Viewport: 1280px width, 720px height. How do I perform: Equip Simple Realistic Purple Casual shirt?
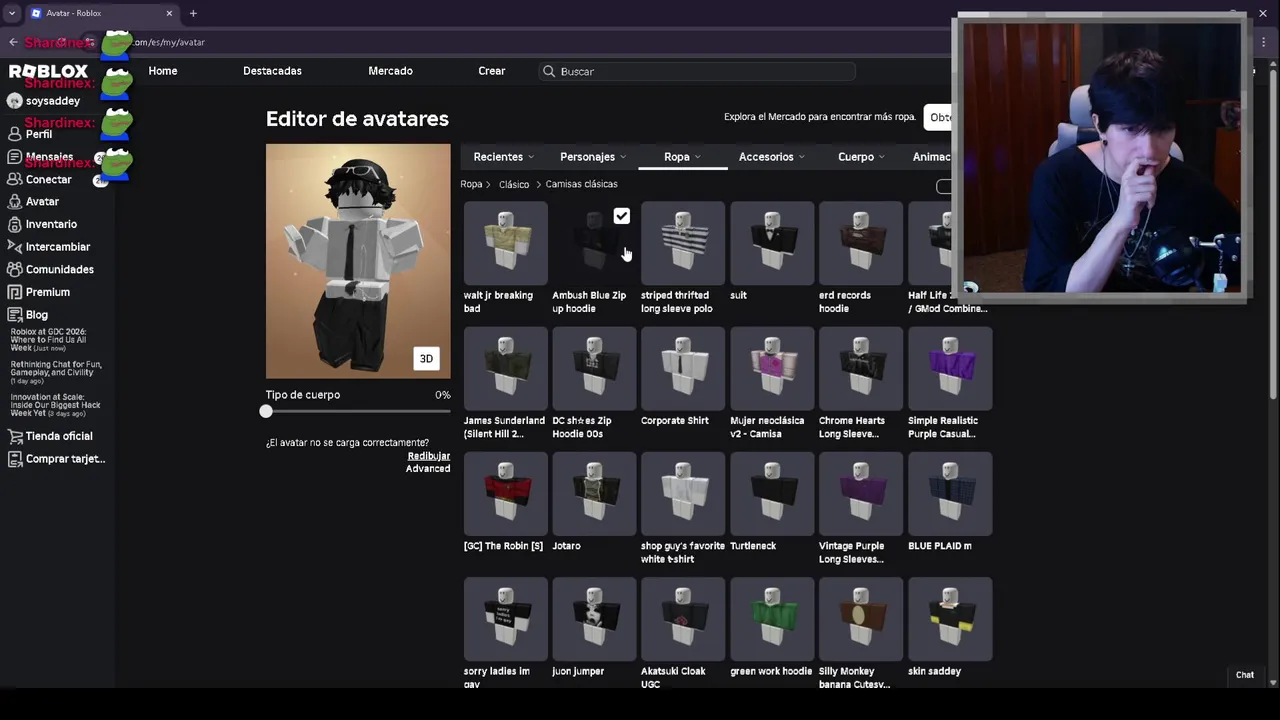point(950,368)
